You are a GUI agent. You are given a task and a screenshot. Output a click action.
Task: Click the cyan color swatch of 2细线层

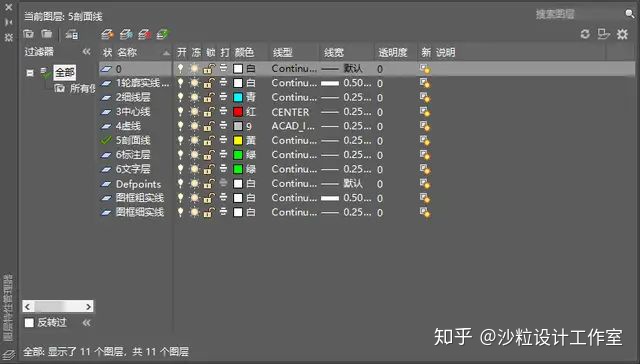(238, 97)
